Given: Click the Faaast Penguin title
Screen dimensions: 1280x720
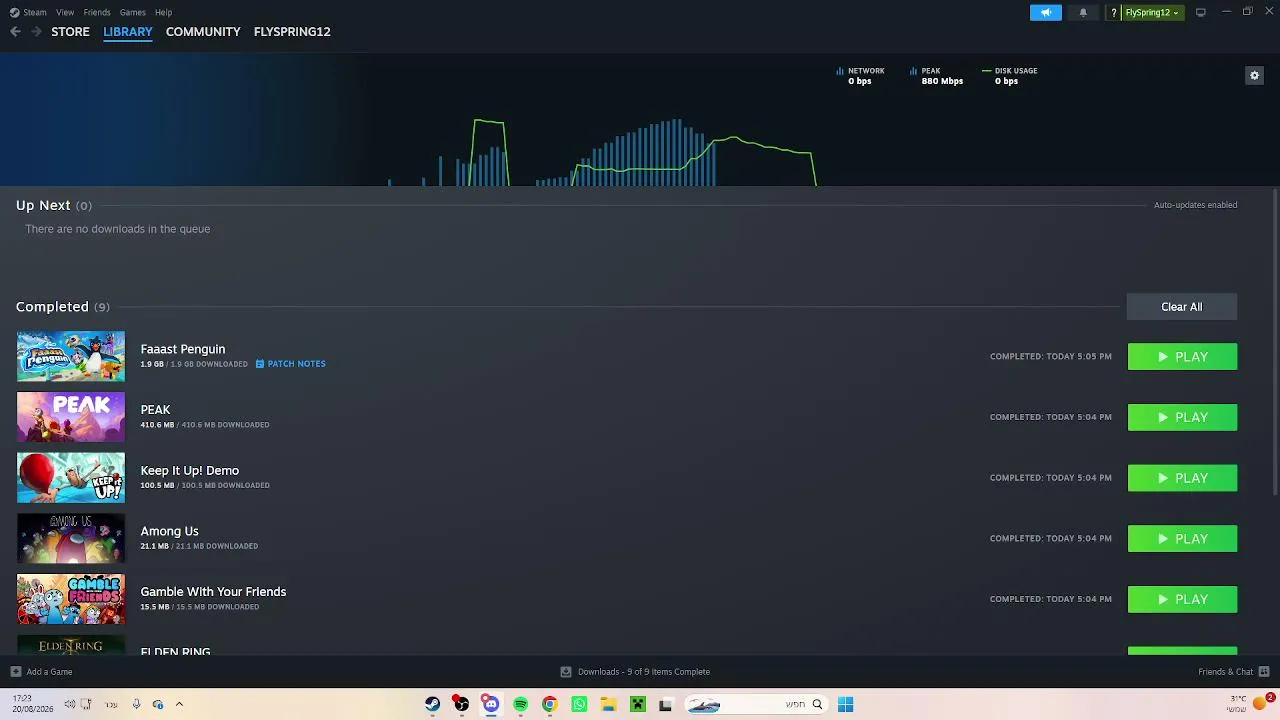Looking at the screenshot, I should tap(183, 349).
